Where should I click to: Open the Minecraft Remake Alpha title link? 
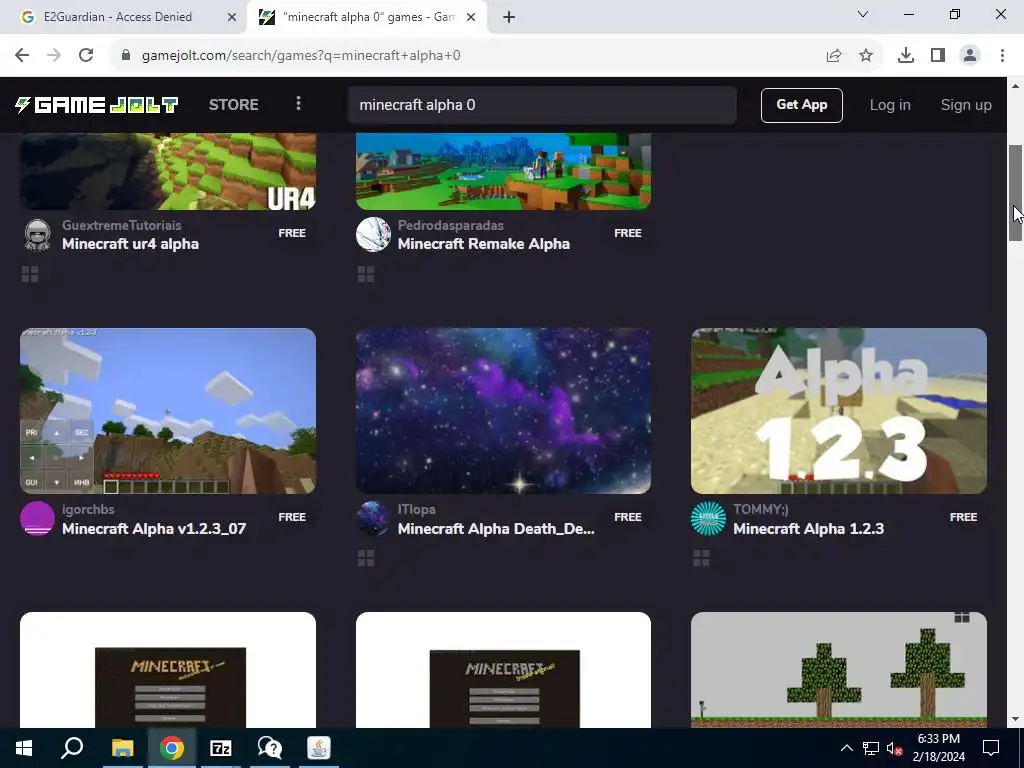pyautogui.click(x=484, y=244)
